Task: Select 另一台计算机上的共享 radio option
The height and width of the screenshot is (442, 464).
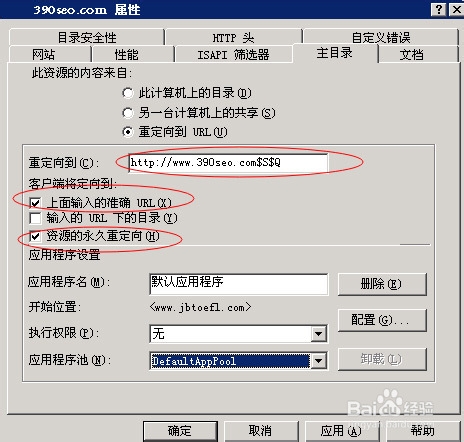Action: [128, 113]
